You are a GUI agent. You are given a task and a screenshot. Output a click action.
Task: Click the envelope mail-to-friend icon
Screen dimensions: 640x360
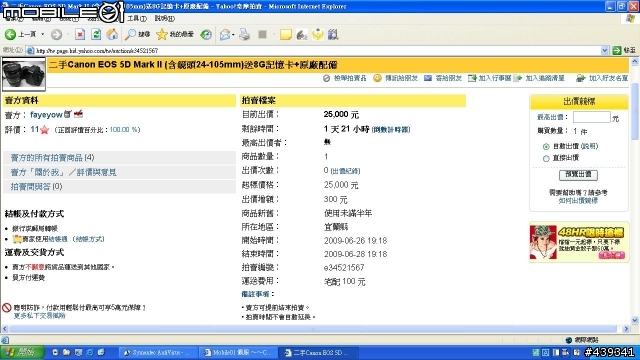[x=428, y=78]
